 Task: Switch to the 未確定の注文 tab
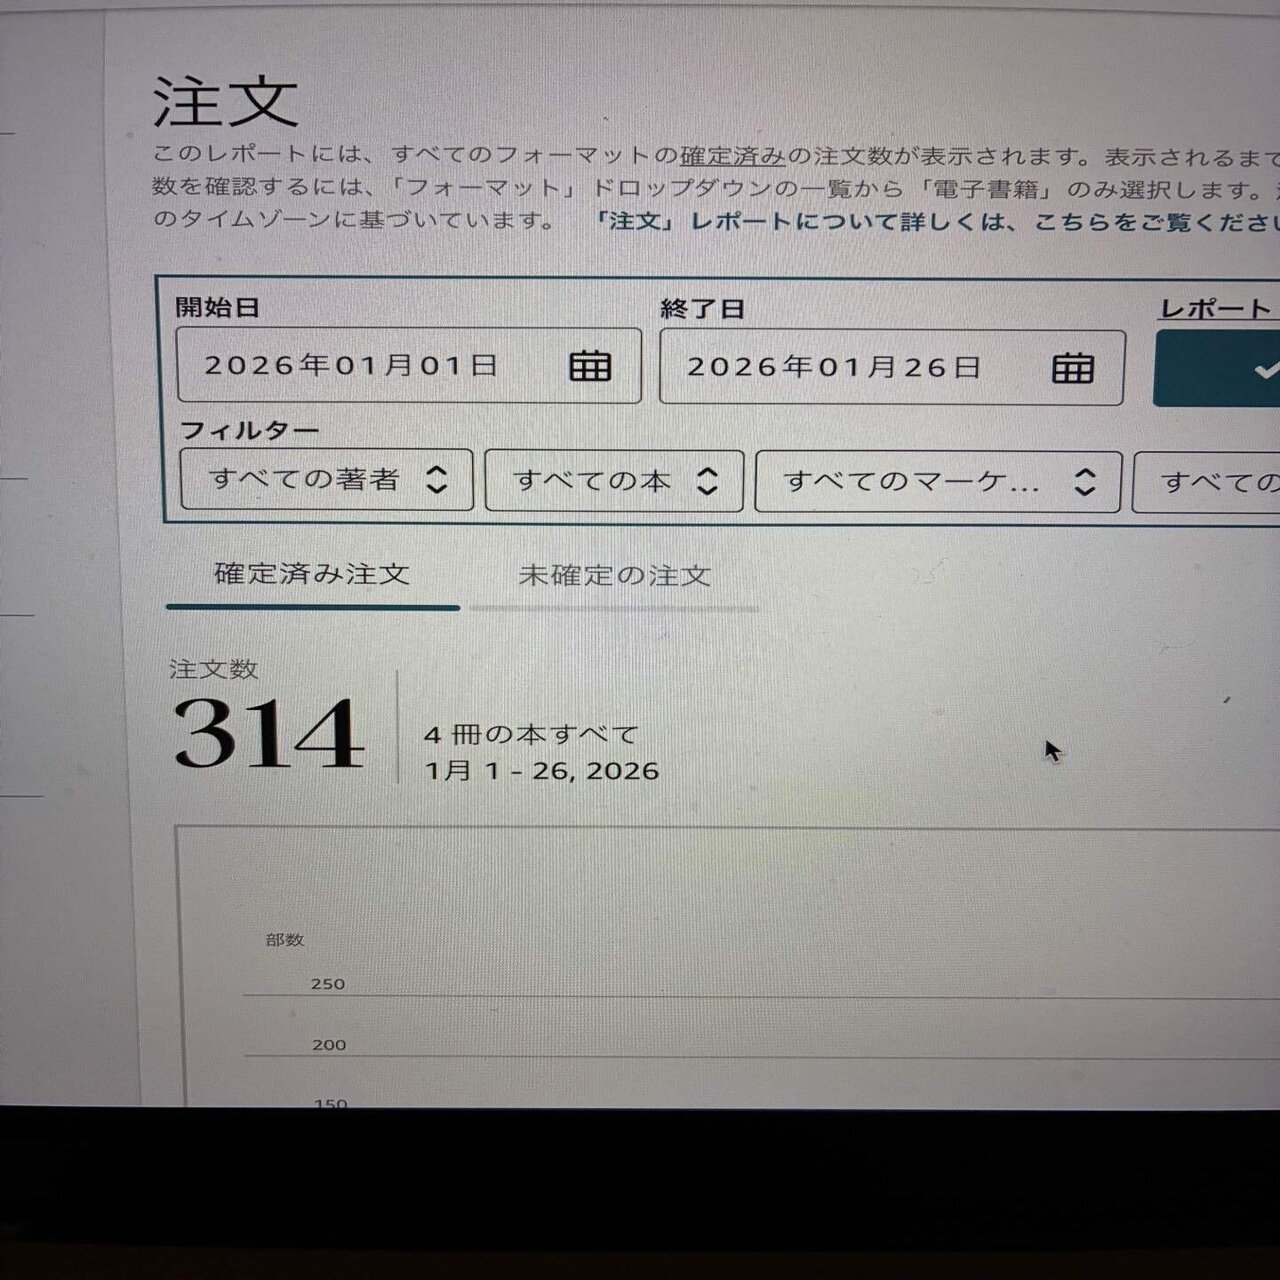coord(614,575)
